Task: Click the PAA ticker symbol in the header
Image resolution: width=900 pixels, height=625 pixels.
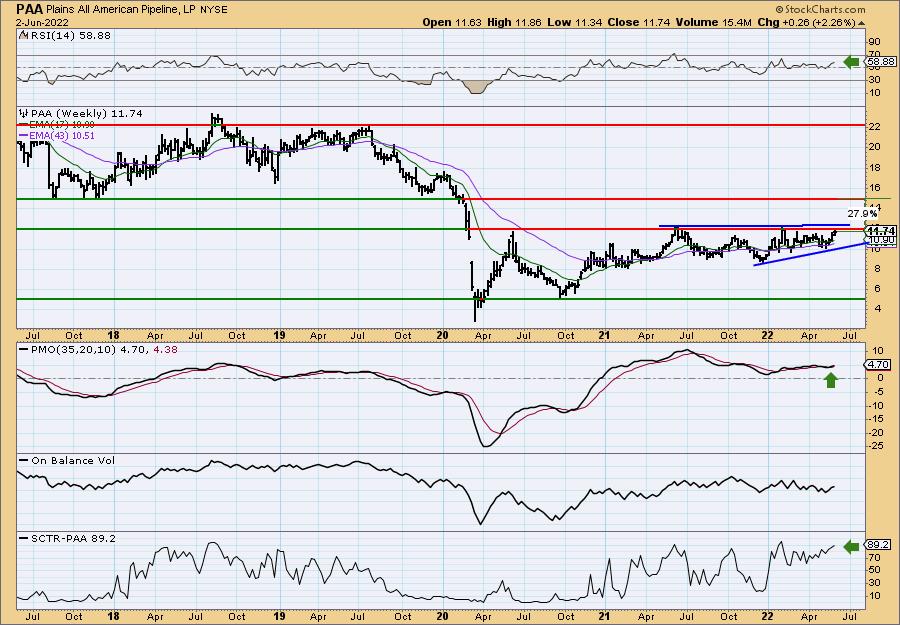Action: tap(31, 9)
